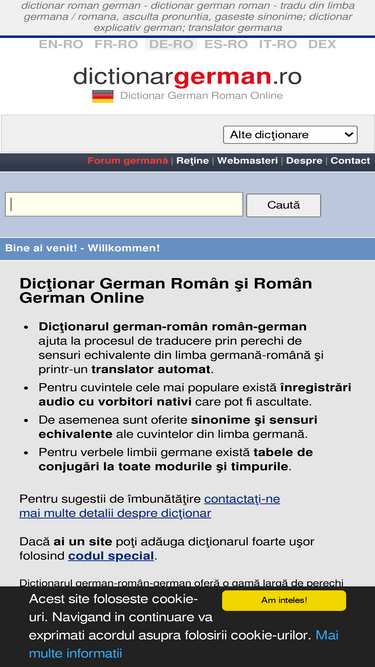Click the Caută search button
Screen dimensions: 375x667
point(284,205)
